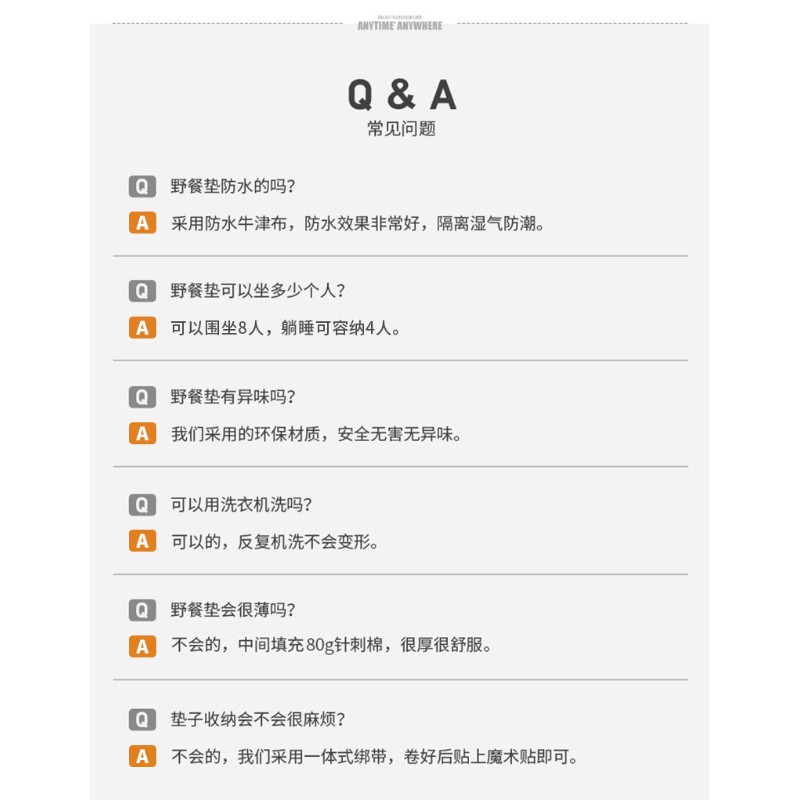Click the orange A icon beside 反复机洗不会变形

pyautogui.click(x=142, y=541)
